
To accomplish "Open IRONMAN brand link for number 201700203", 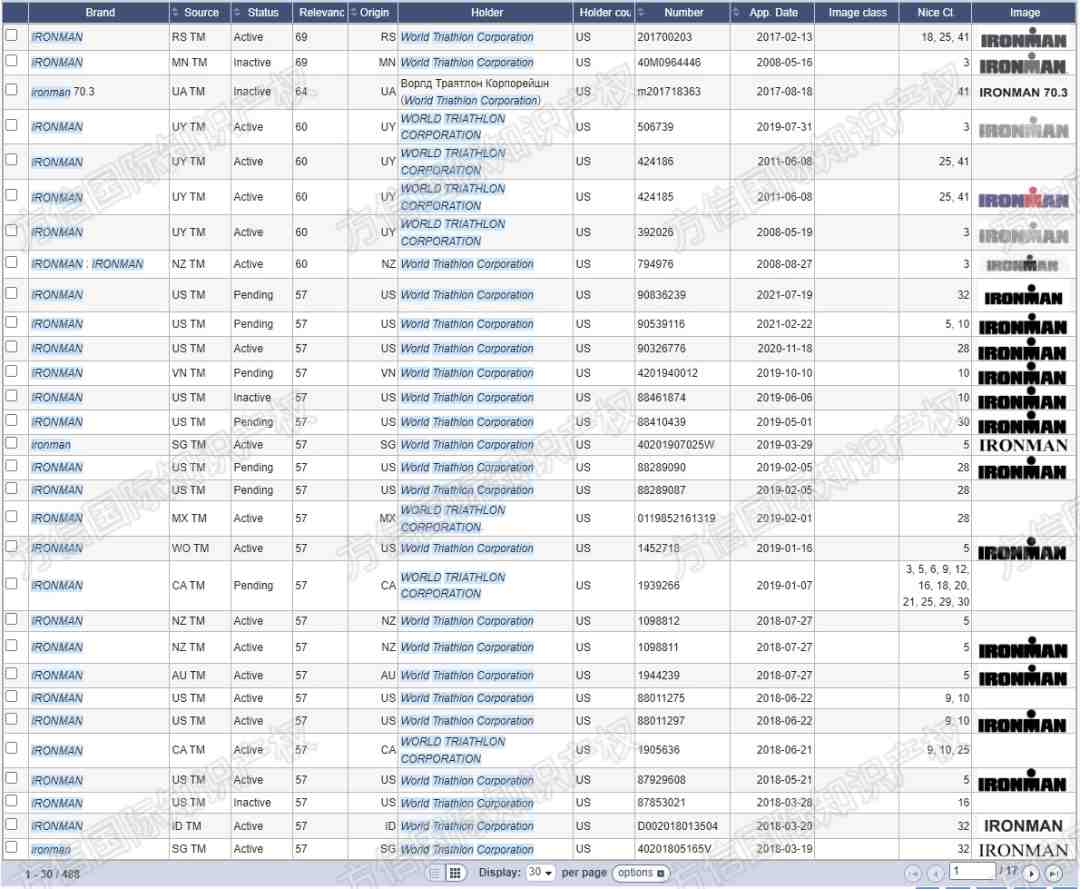I will pos(57,37).
